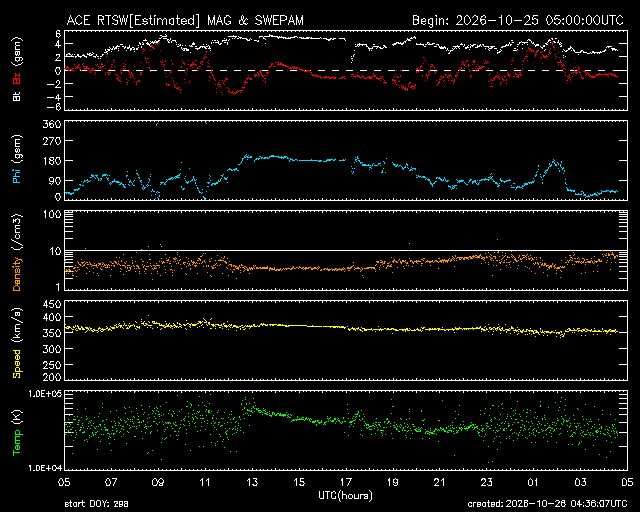Click the '17' hour tick label
Viewport: 640px width, 512px height.
[346, 482]
